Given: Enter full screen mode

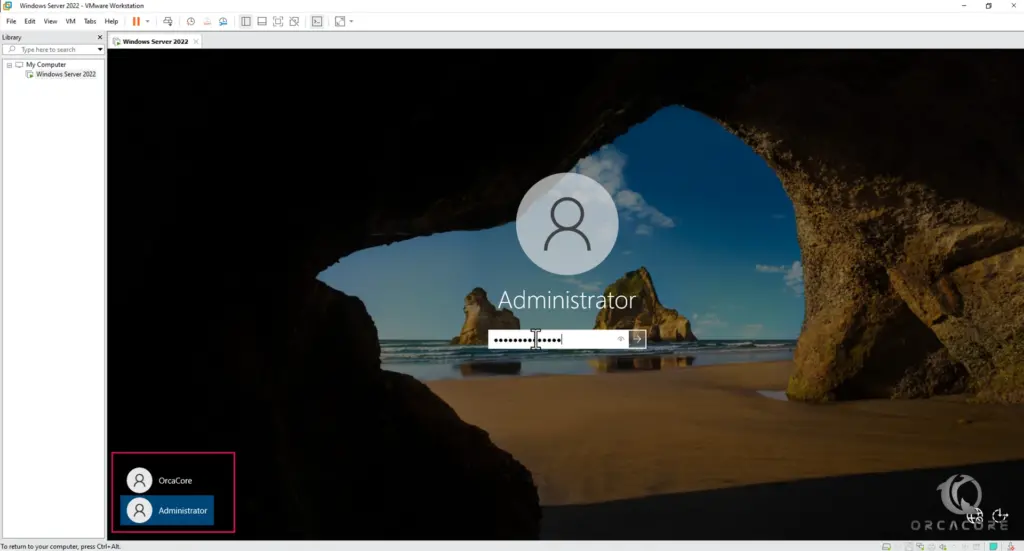Looking at the screenshot, I should (278, 22).
